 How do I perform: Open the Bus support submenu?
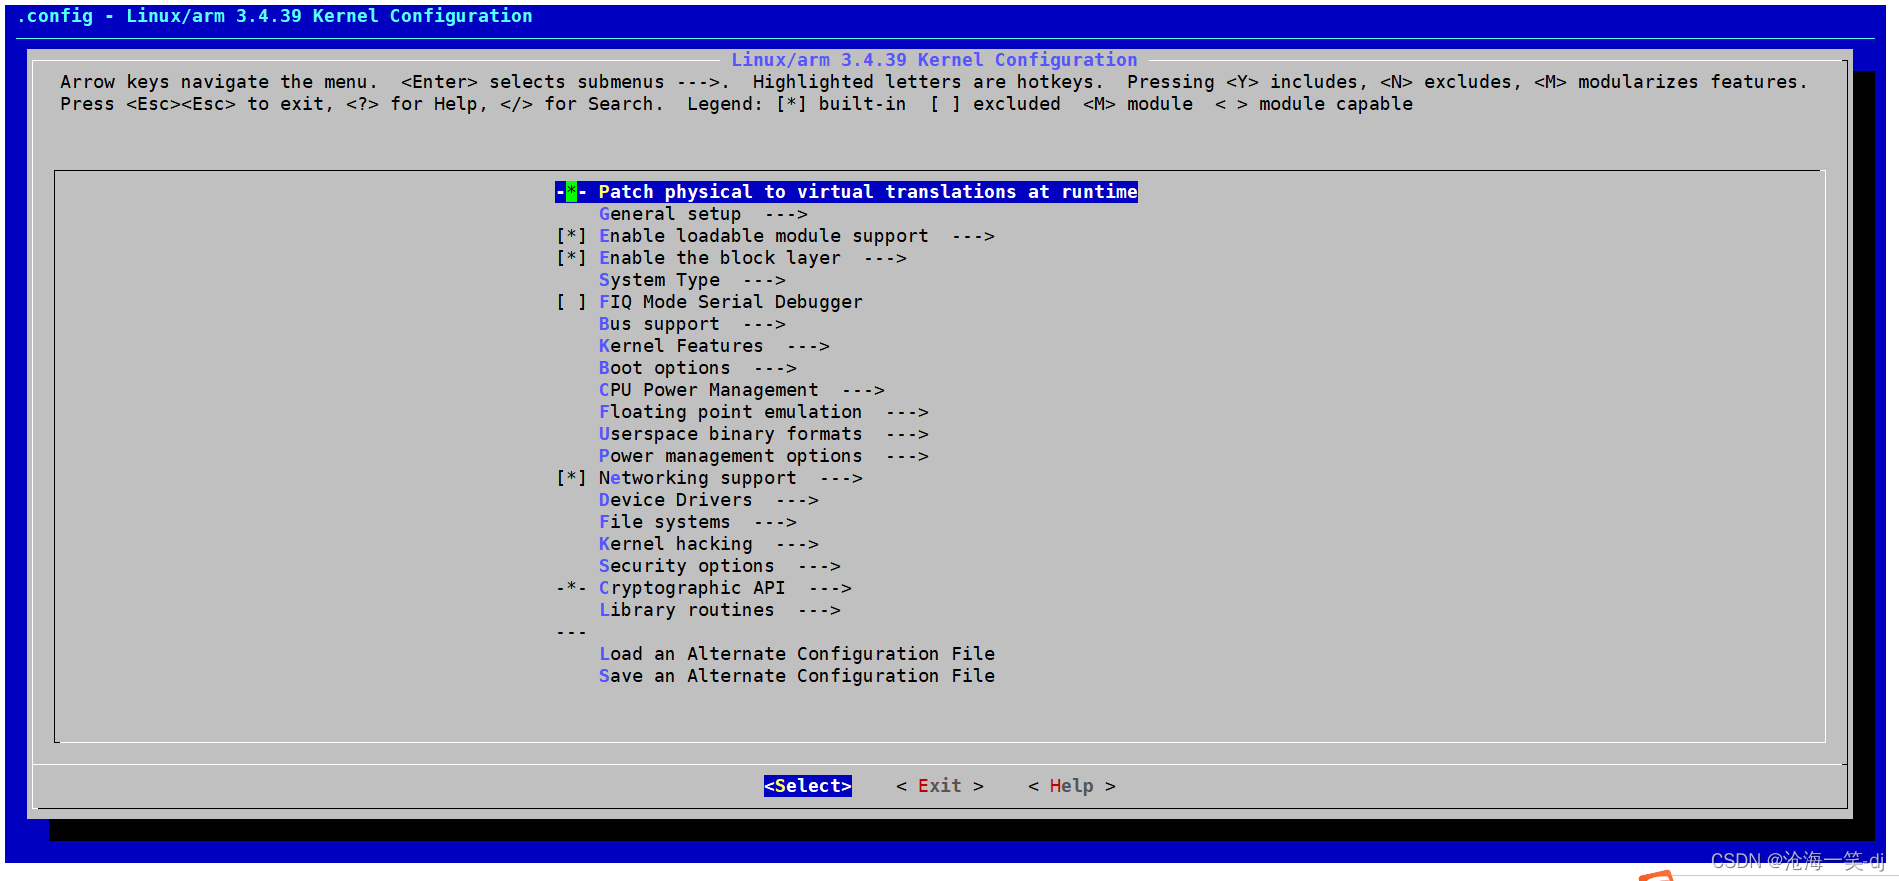click(x=692, y=324)
